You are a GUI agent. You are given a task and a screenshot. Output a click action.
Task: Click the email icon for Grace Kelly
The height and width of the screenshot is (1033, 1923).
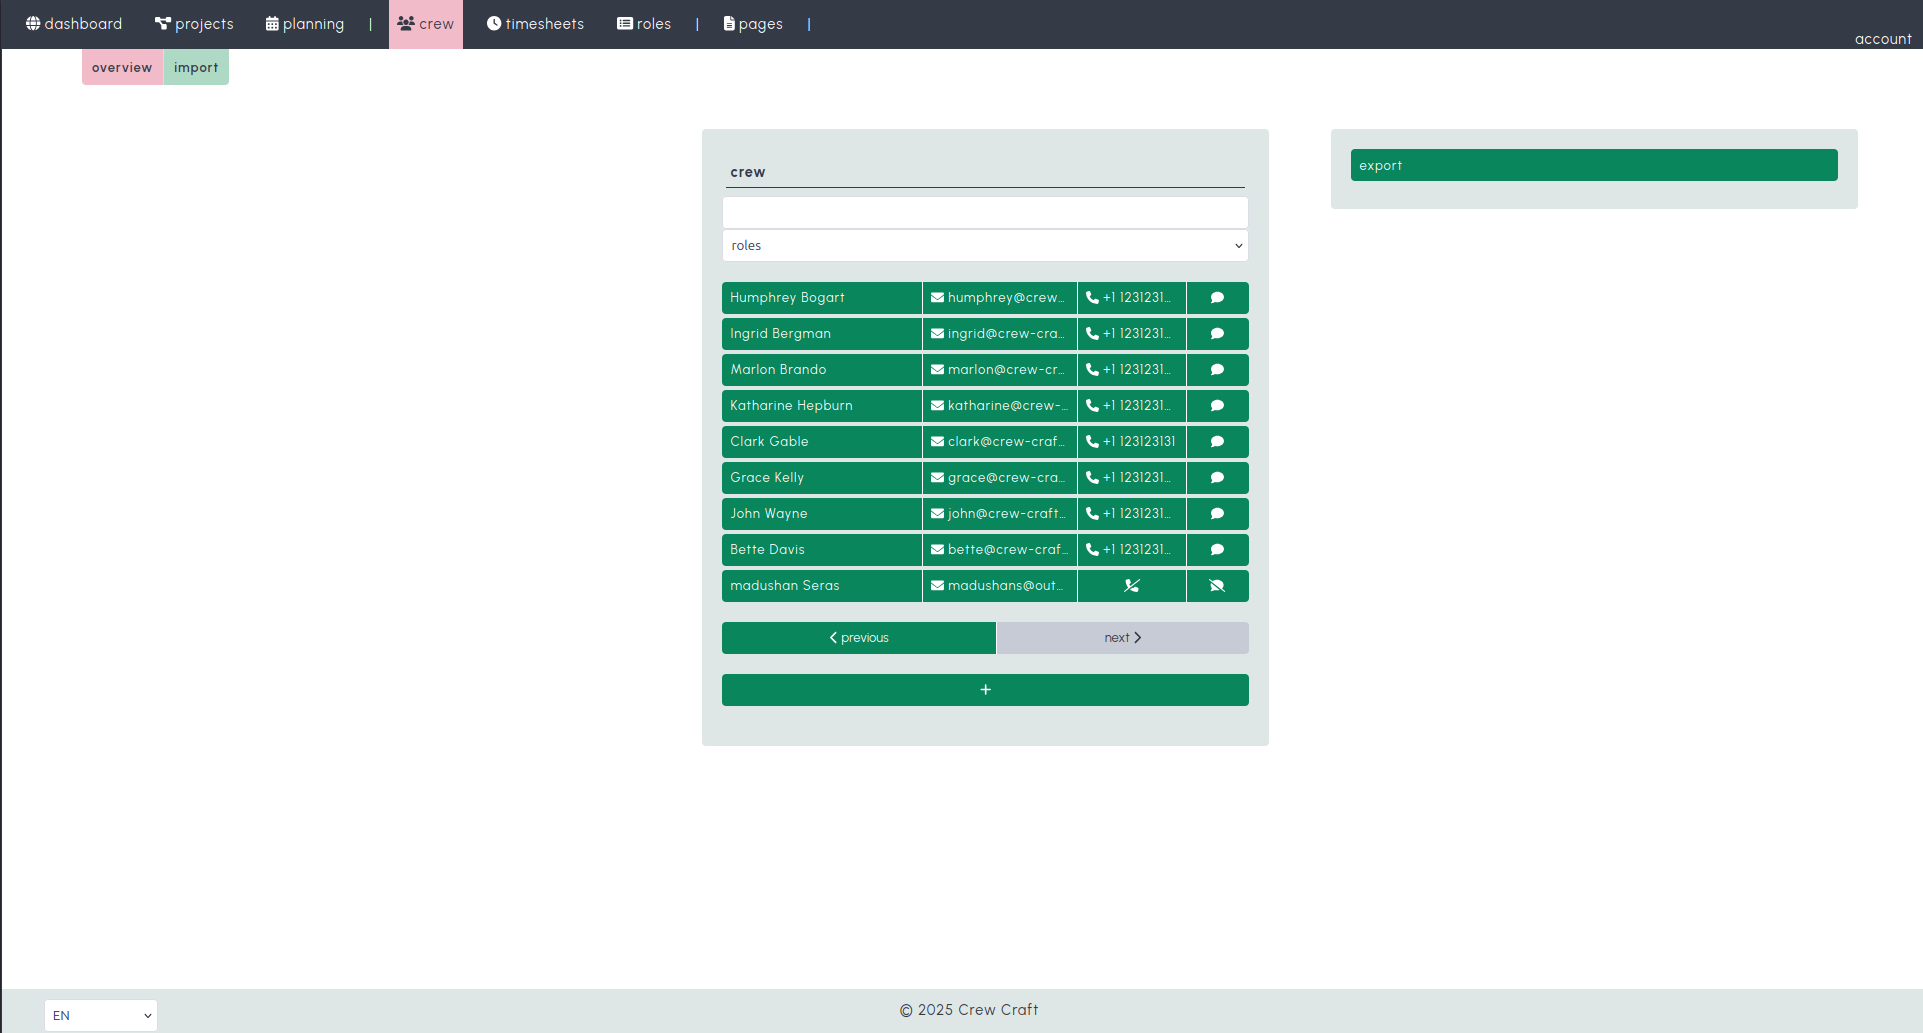(x=936, y=477)
